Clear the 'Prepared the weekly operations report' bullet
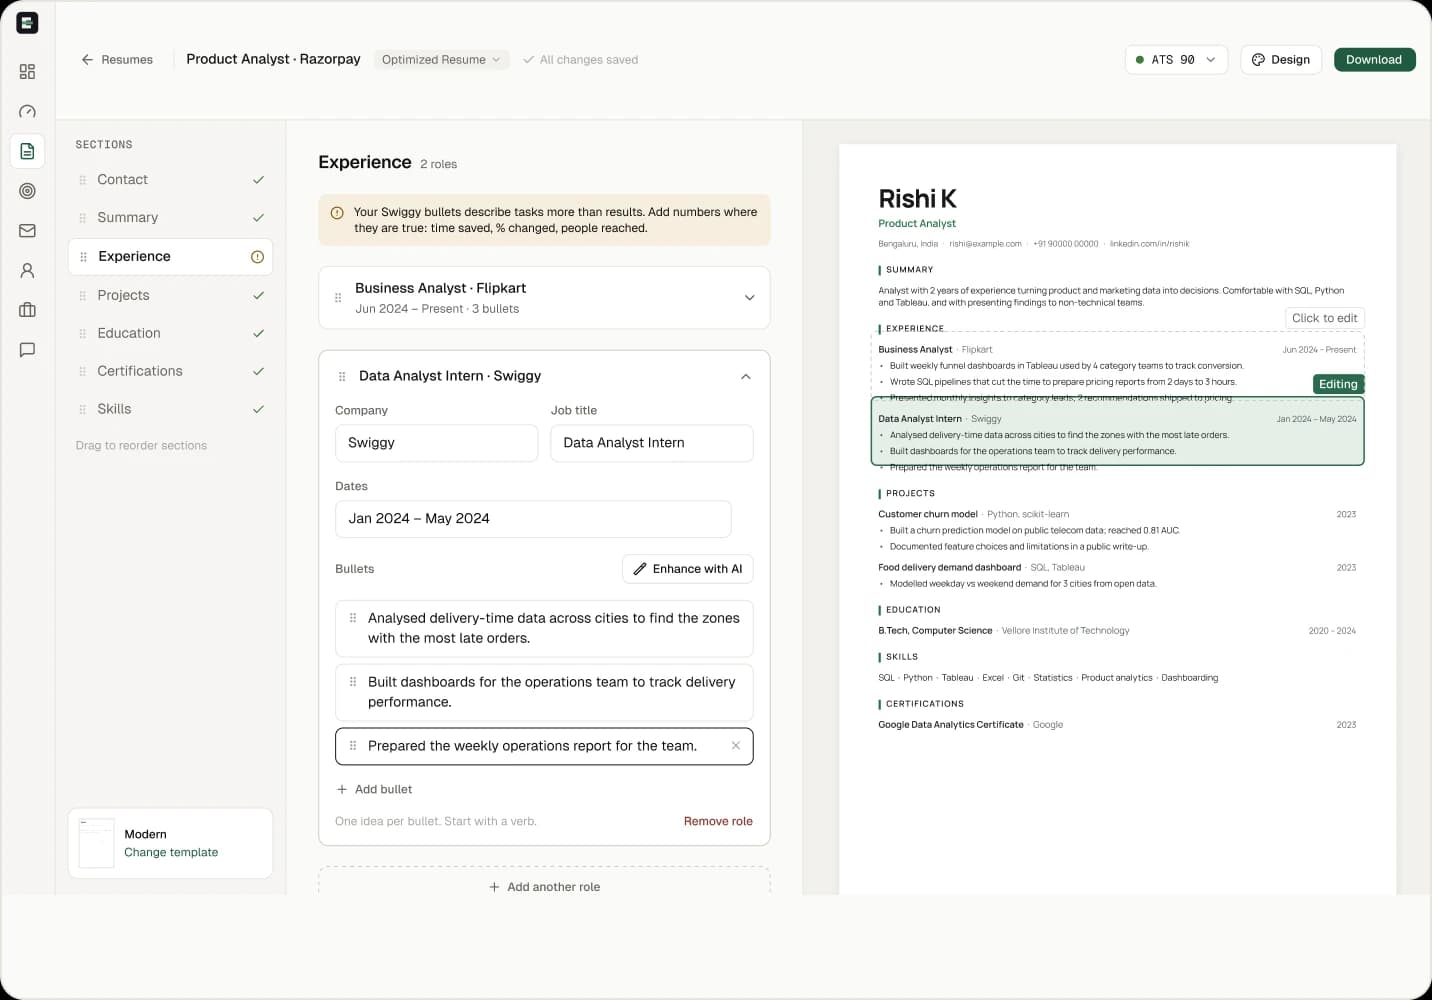The width and height of the screenshot is (1432, 1000). [736, 746]
